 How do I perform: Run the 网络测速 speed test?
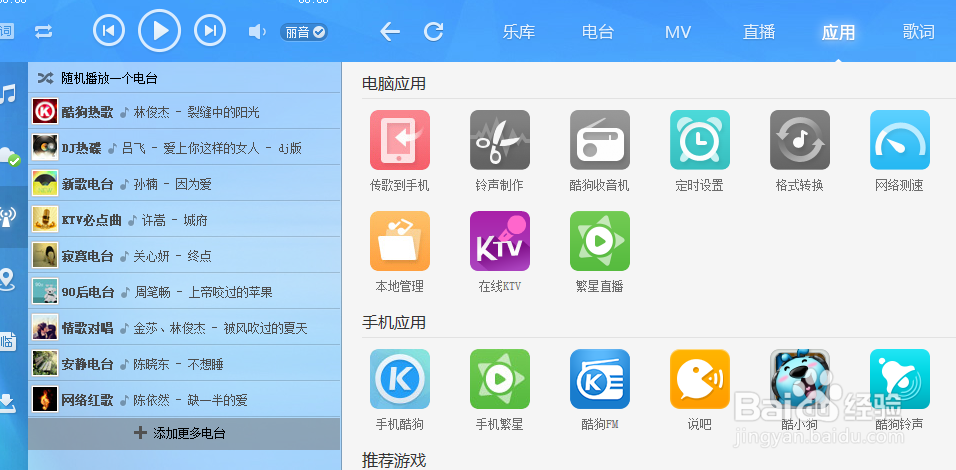pyautogui.click(x=899, y=140)
